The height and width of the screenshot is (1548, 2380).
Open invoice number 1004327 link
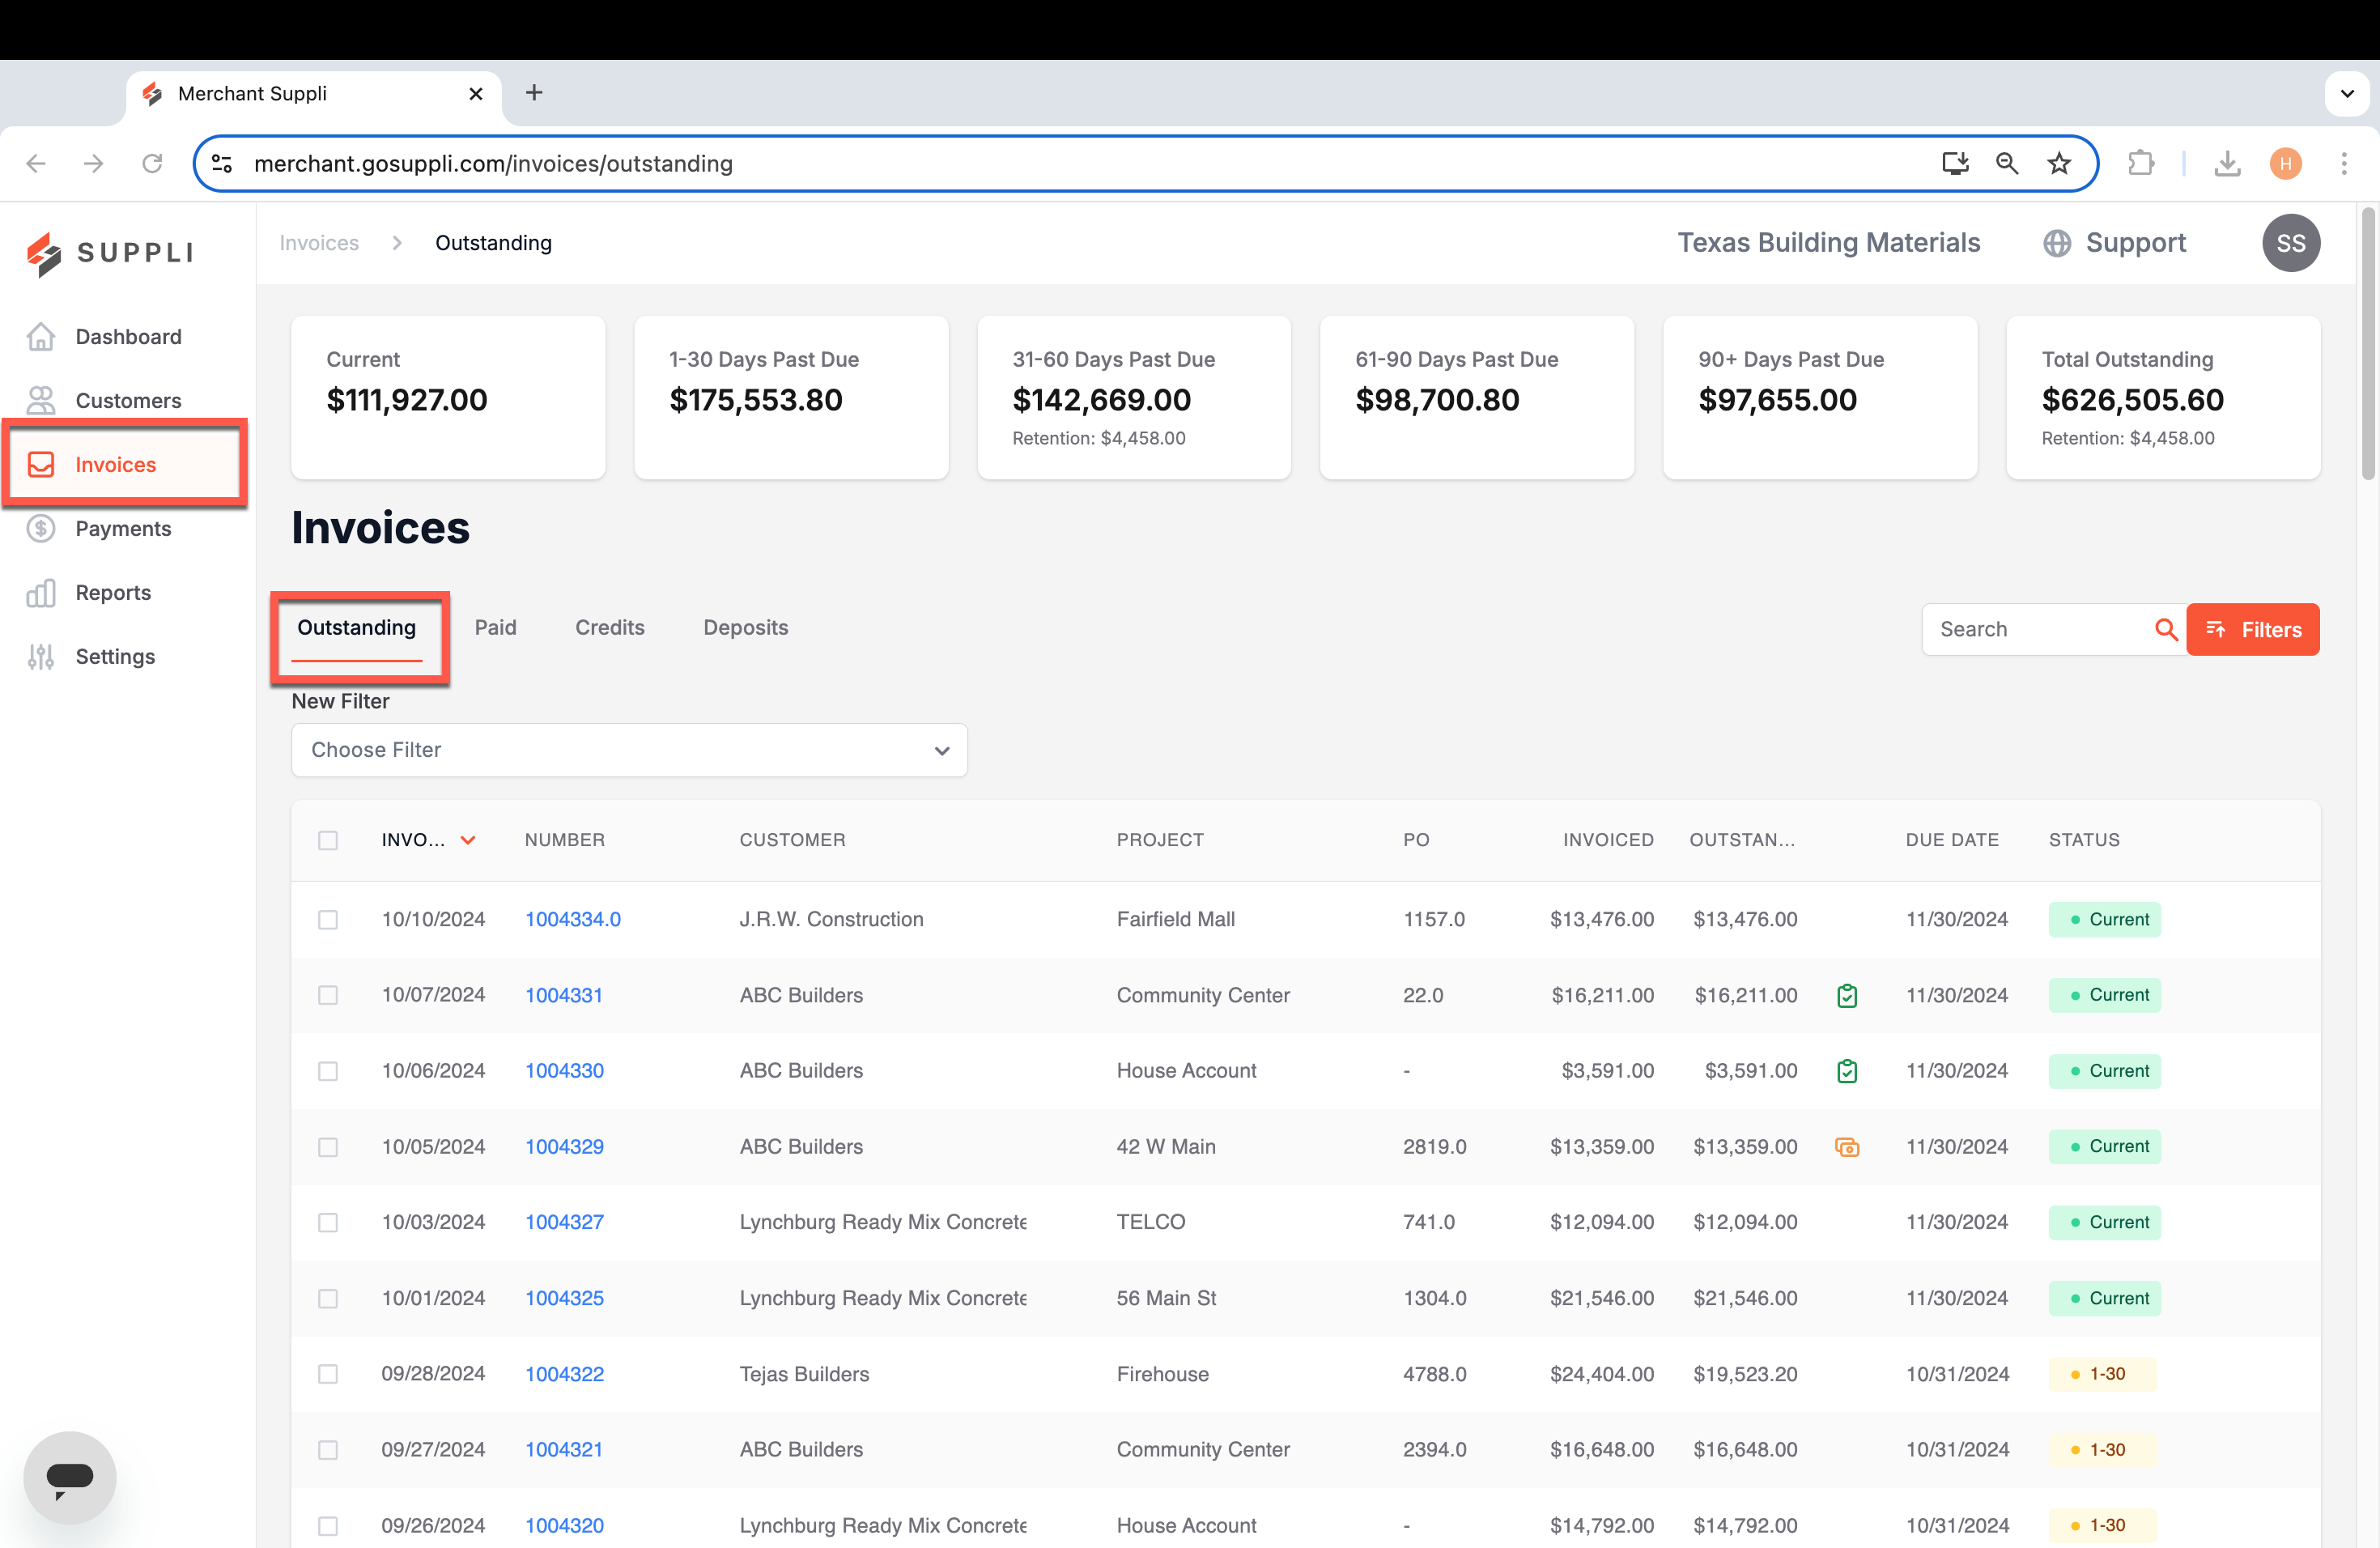click(x=564, y=1222)
